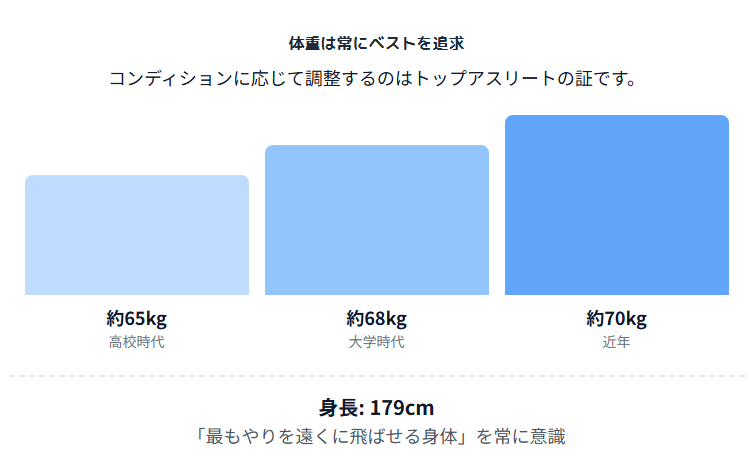This screenshot has width=753, height=470.
Task: Select the 約65kg weight label
Action: pos(137,318)
